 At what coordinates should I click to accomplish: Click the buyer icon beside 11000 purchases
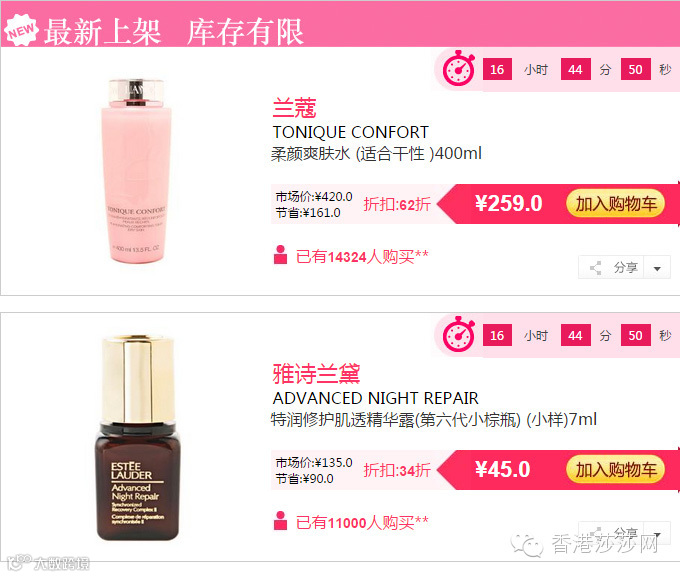point(281,521)
